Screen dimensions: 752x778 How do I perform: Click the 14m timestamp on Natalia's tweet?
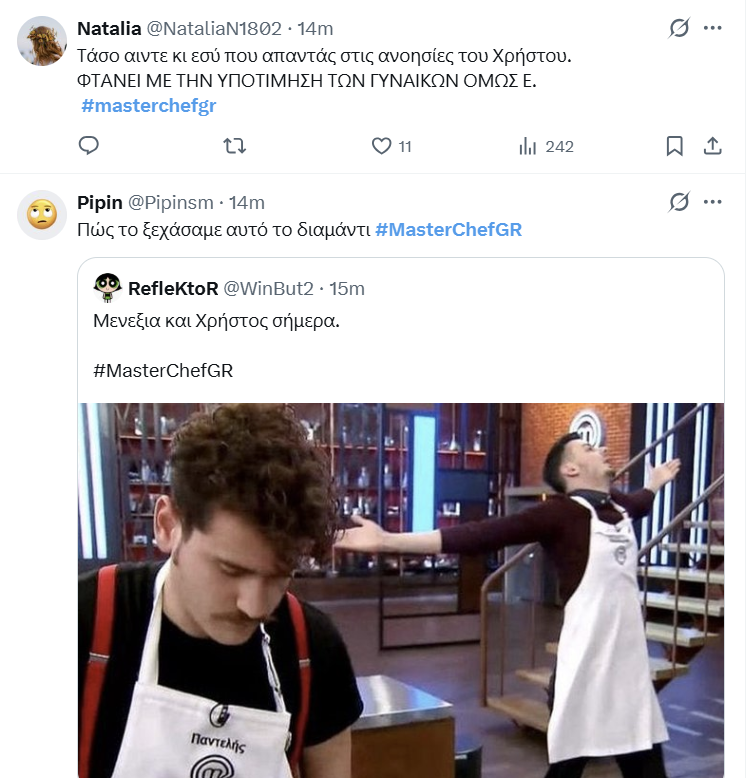317,28
